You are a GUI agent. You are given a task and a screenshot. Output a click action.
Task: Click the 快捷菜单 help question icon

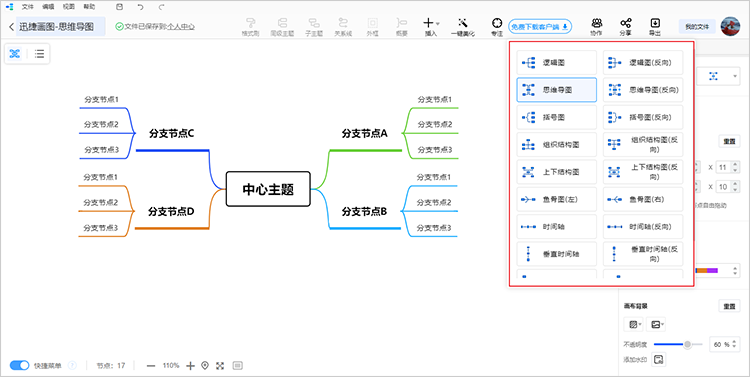coord(72,366)
